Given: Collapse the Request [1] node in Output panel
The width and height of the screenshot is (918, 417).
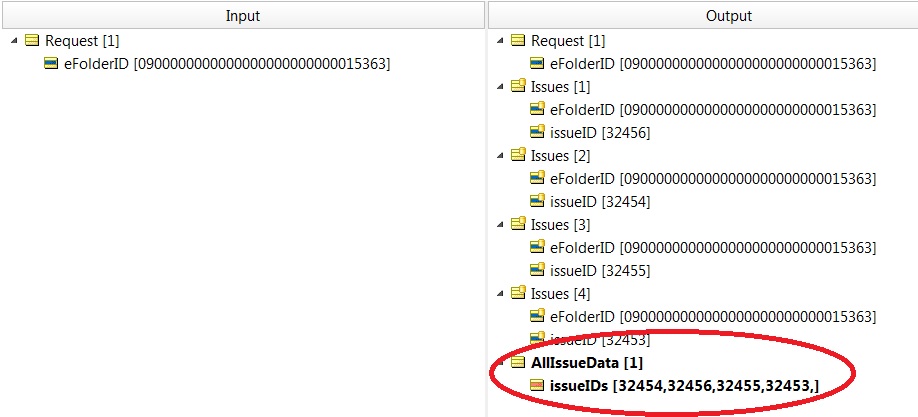Looking at the screenshot, I should pyautogui.click(x=499, y=41).
